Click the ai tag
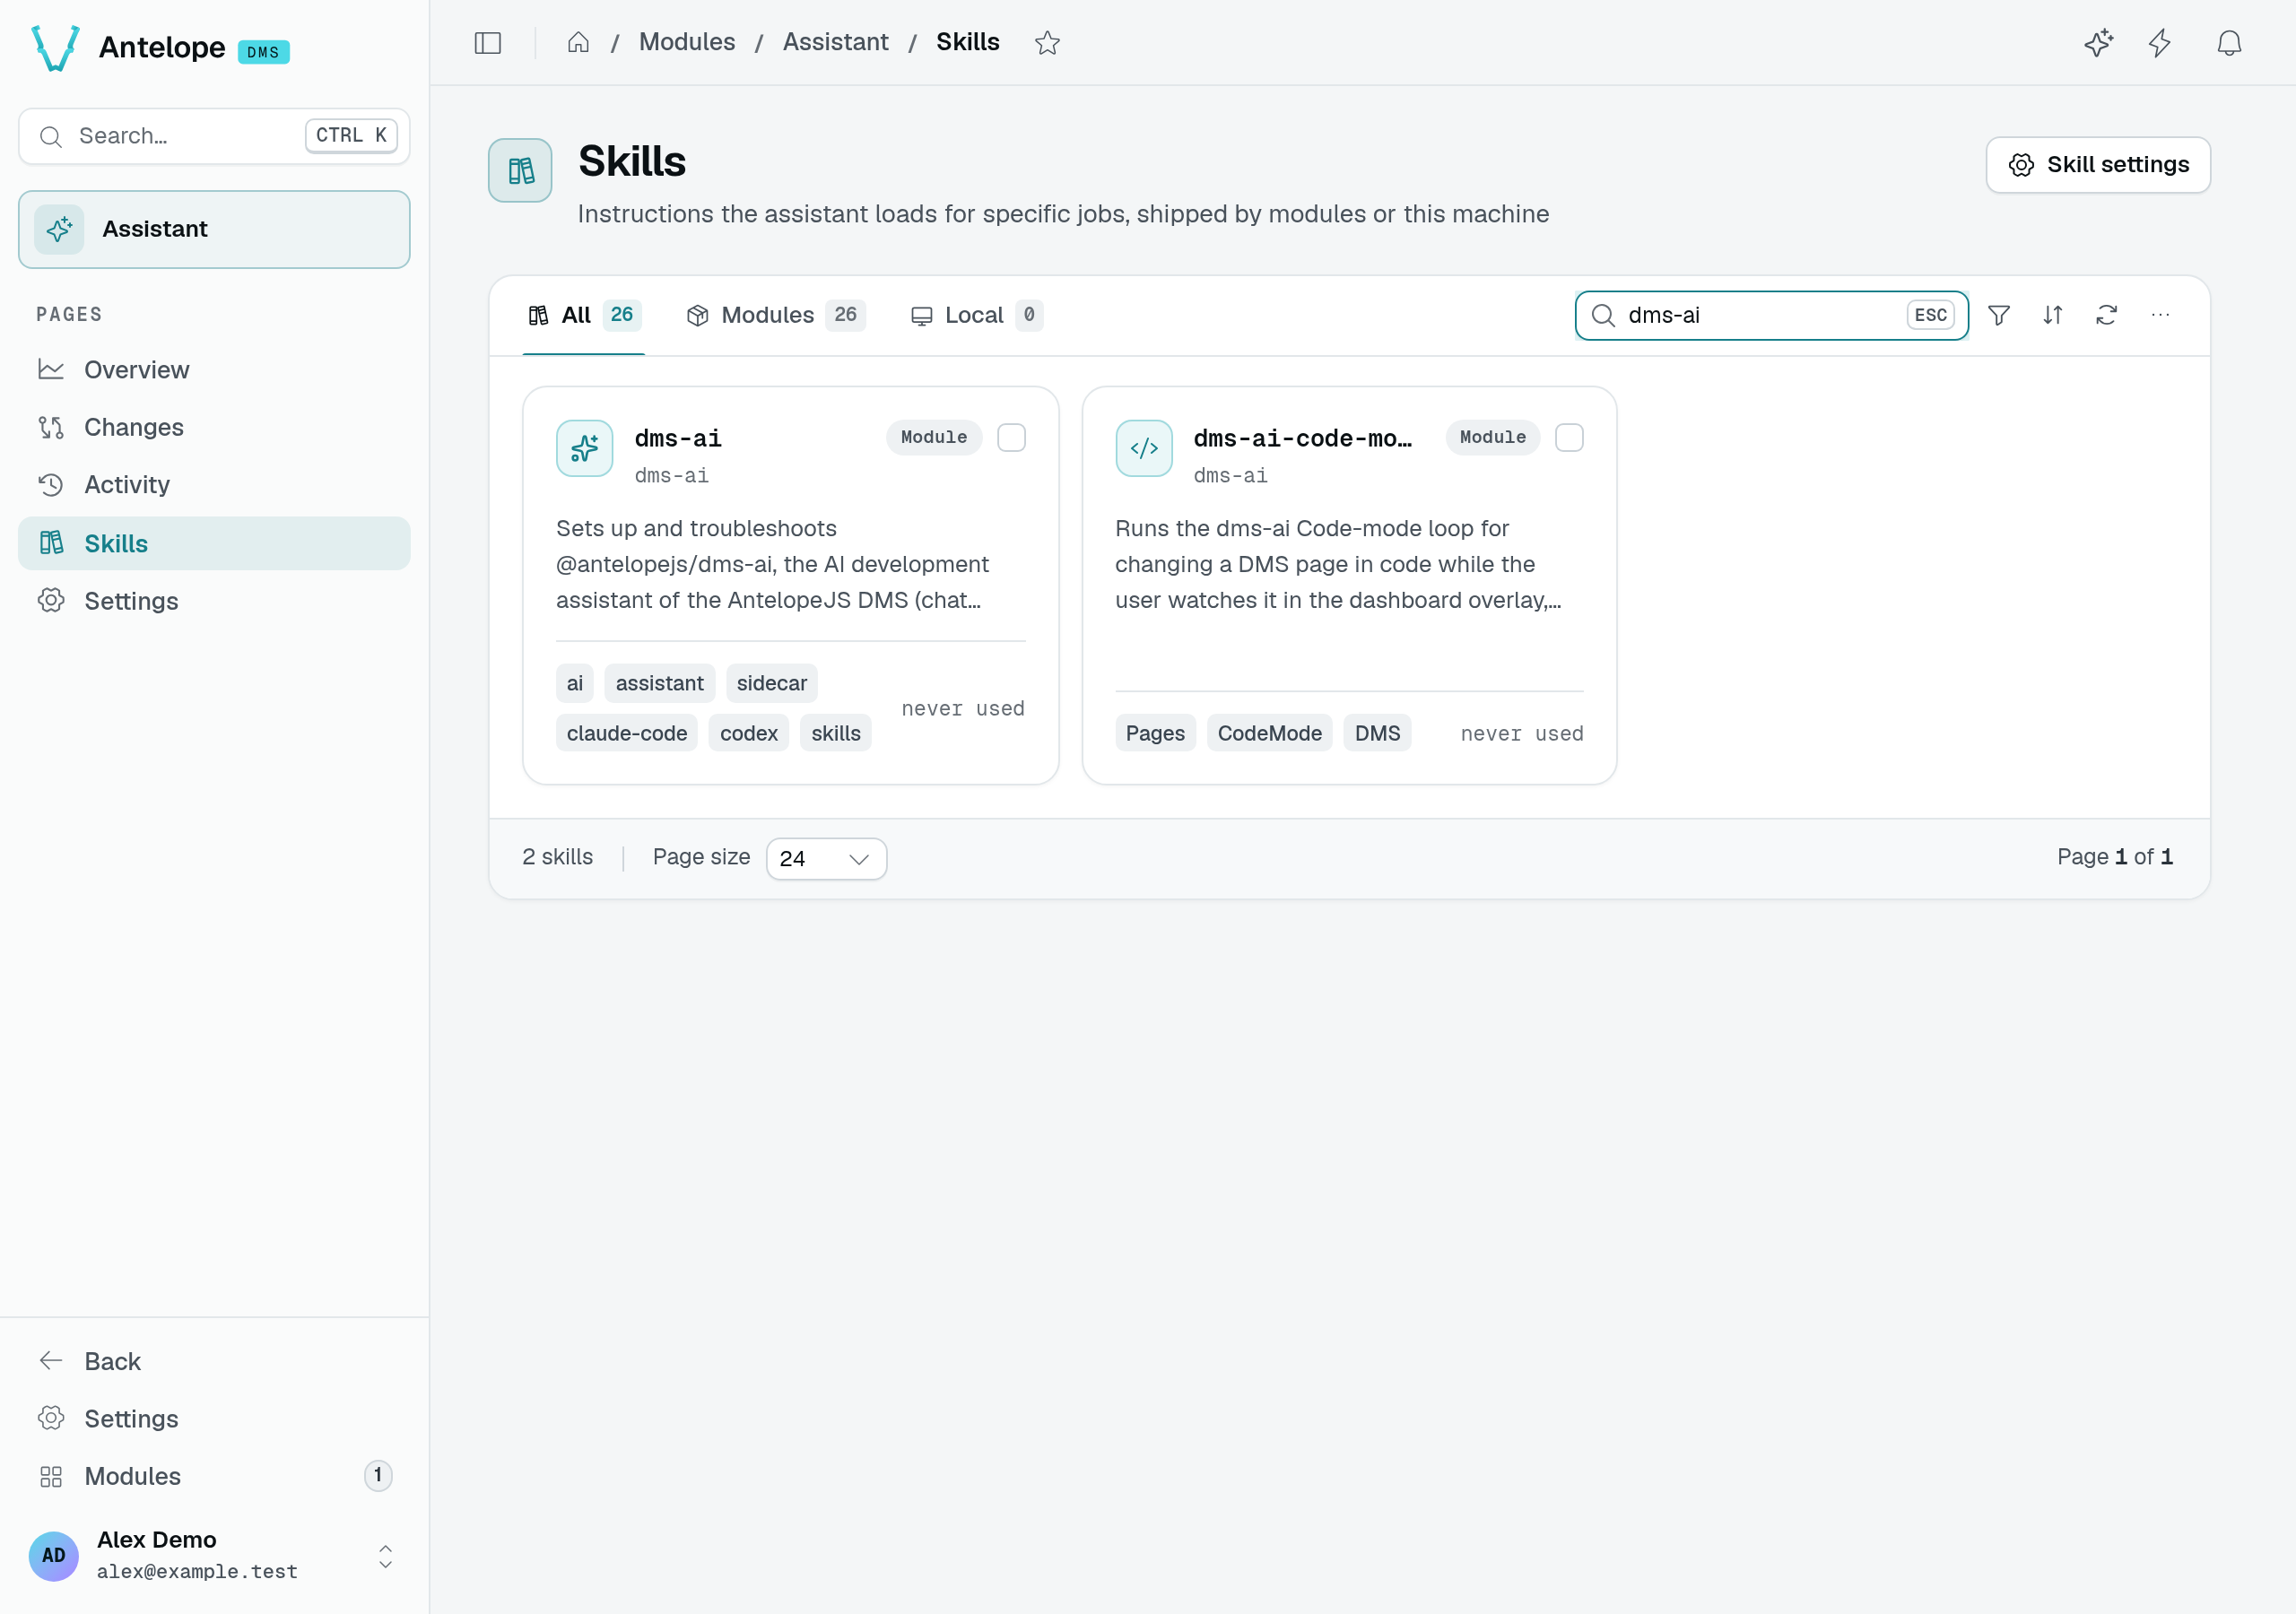 tap(574, 683)
